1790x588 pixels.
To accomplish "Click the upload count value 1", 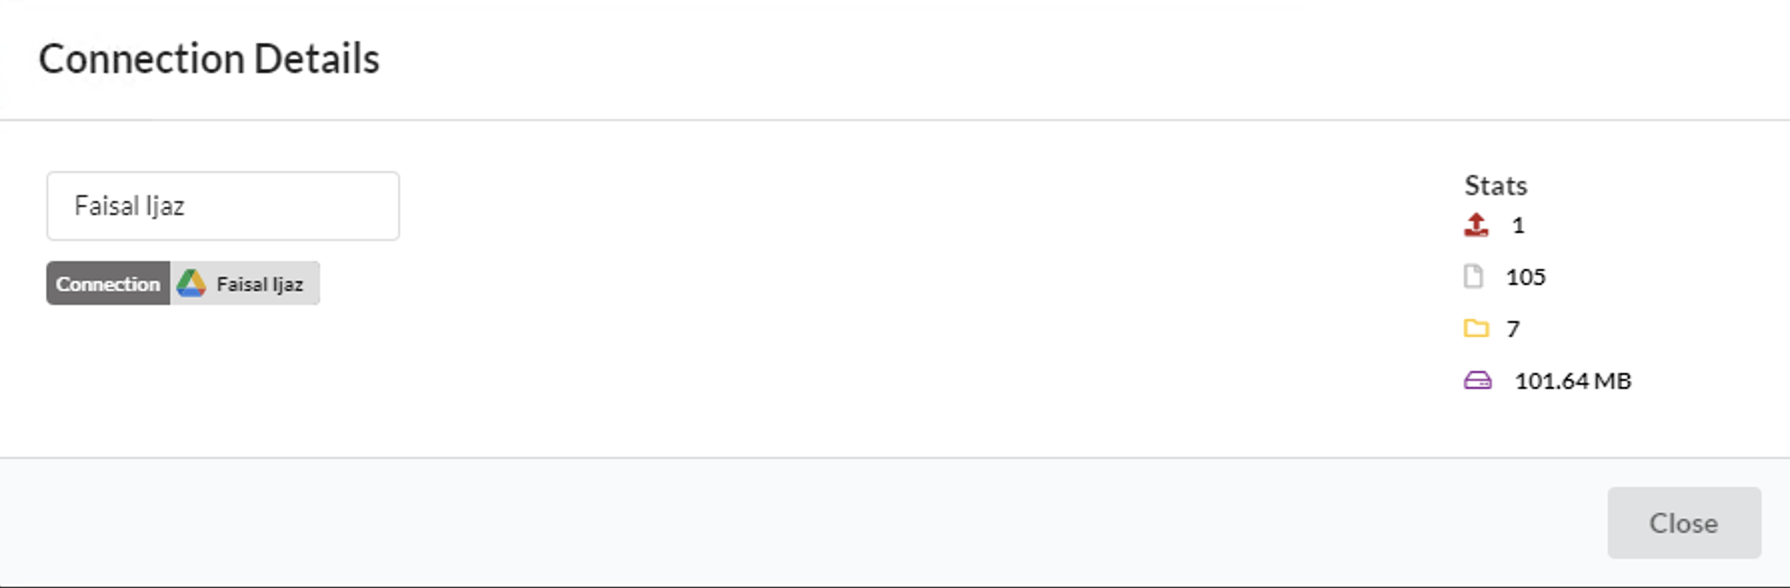I will tap(1518, 225).
